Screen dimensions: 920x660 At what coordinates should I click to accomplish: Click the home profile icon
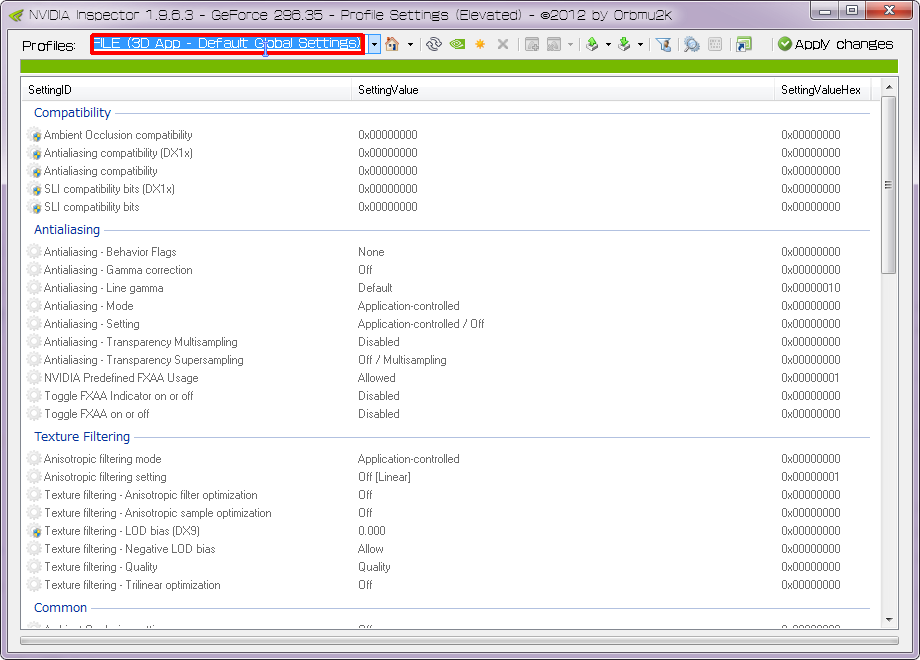(392, 44)
